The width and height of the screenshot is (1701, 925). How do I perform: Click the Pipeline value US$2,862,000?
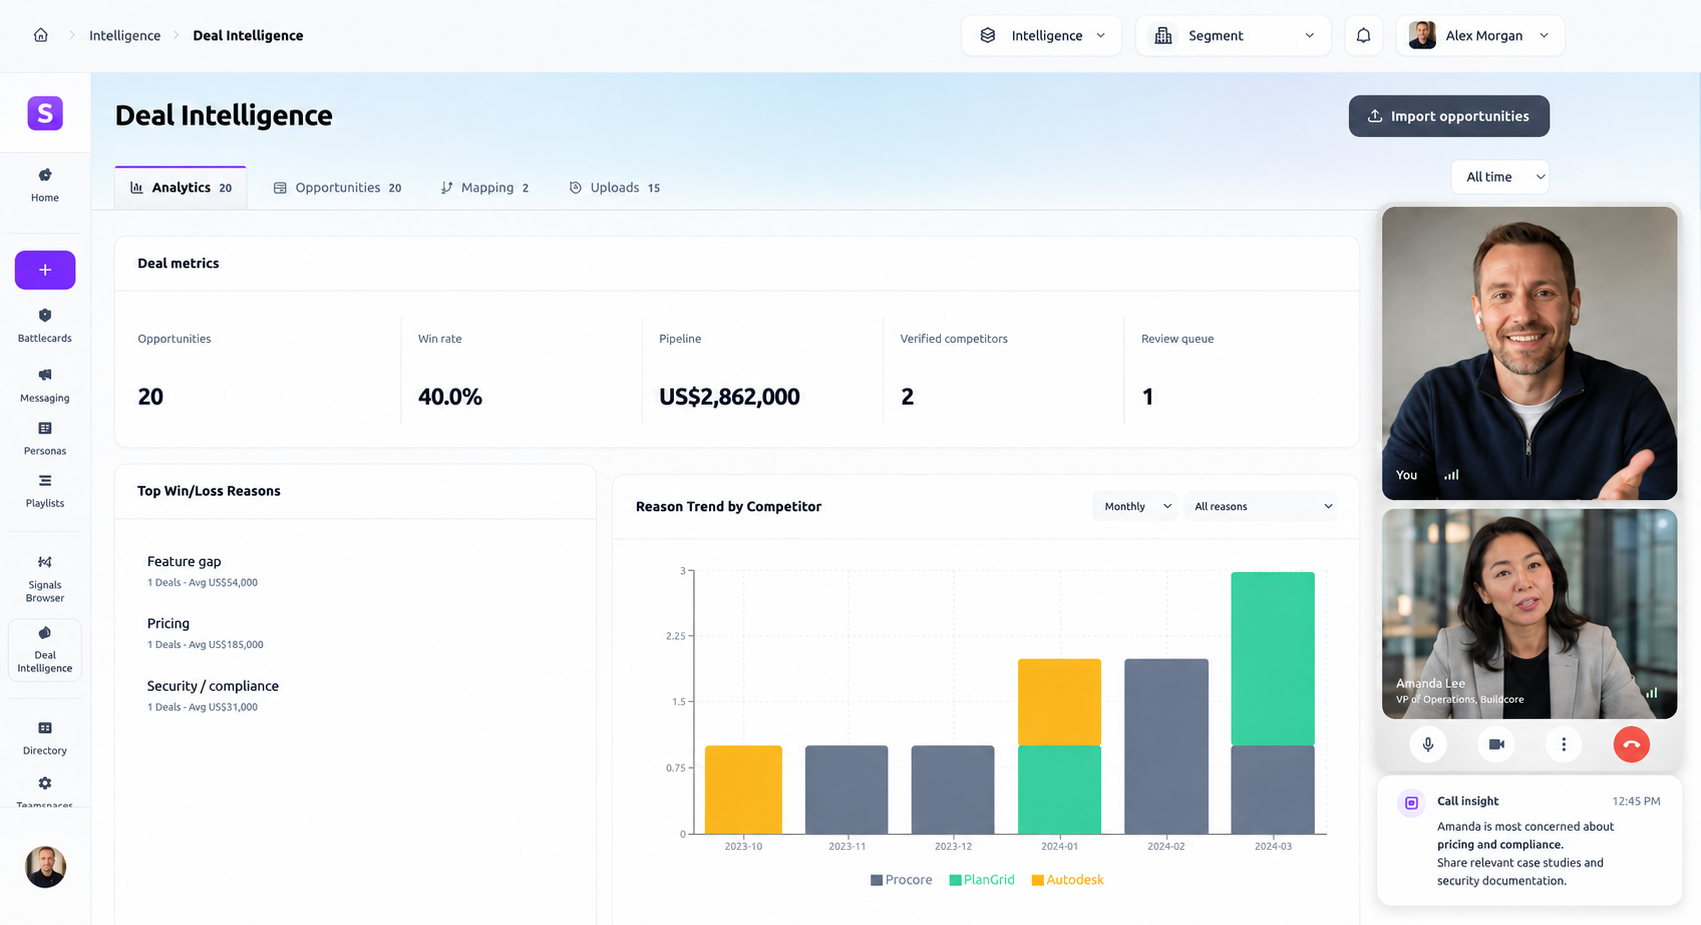(x=729, y=397)
